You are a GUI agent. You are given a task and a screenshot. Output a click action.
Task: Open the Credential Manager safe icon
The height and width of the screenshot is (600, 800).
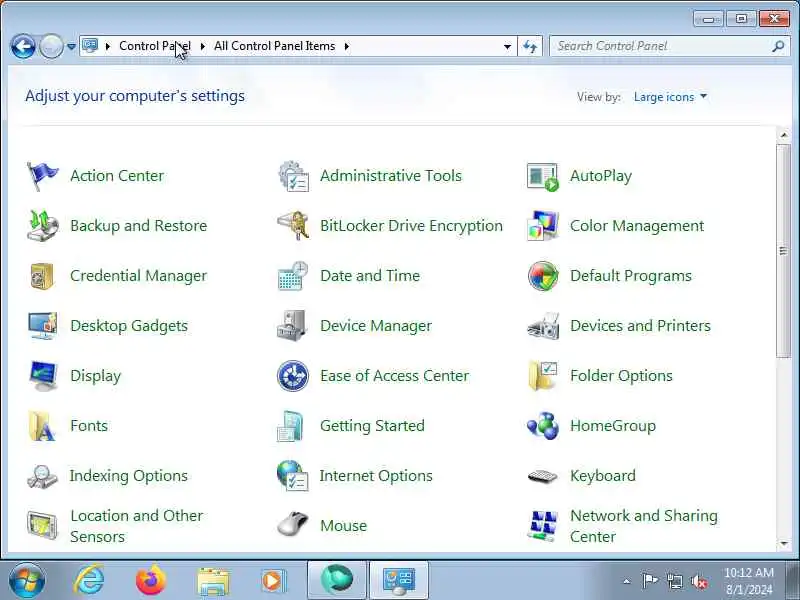pos(42,276)
